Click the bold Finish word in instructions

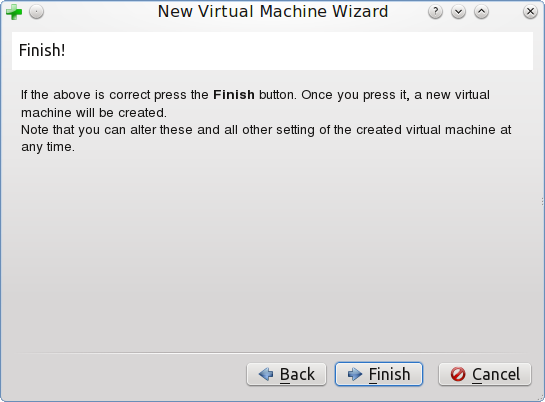pos(234,95)
